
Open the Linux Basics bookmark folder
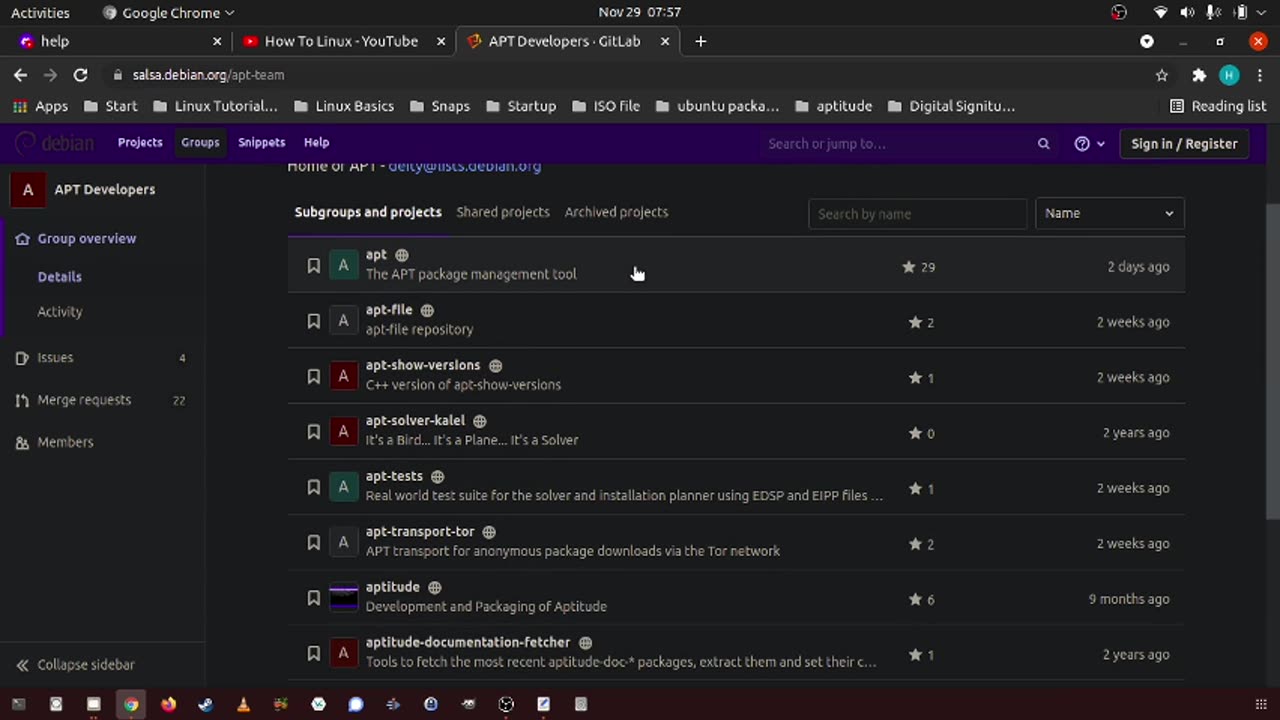click(x=344, y=106)
